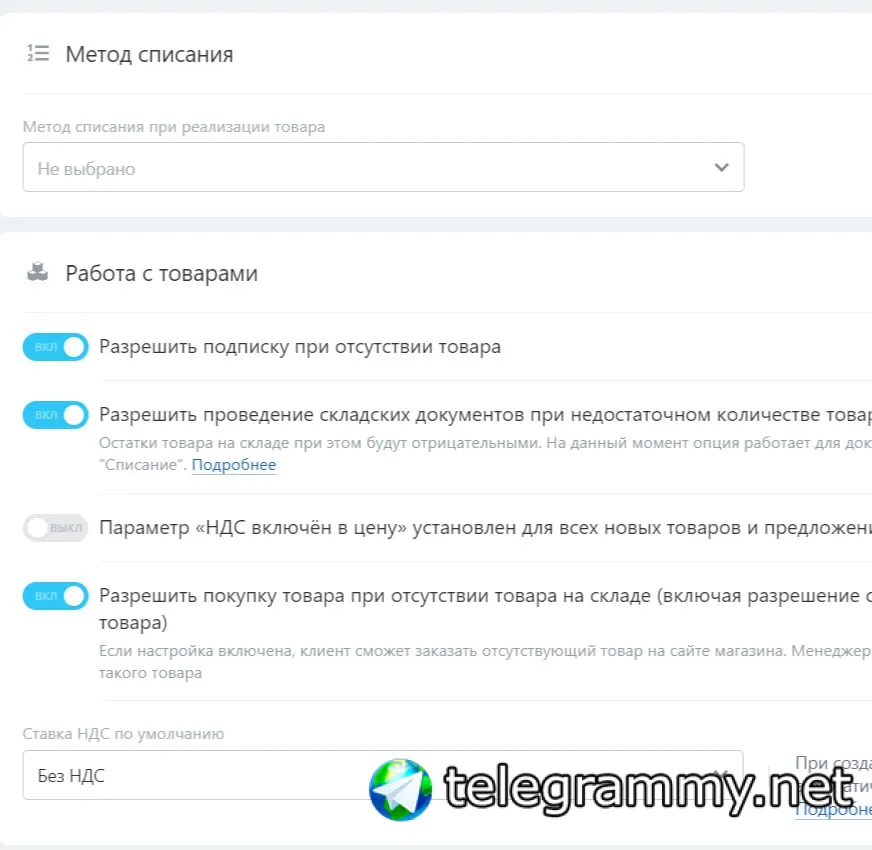Click the Разрешить покупку товара при отсутствии label

point(485,609)
